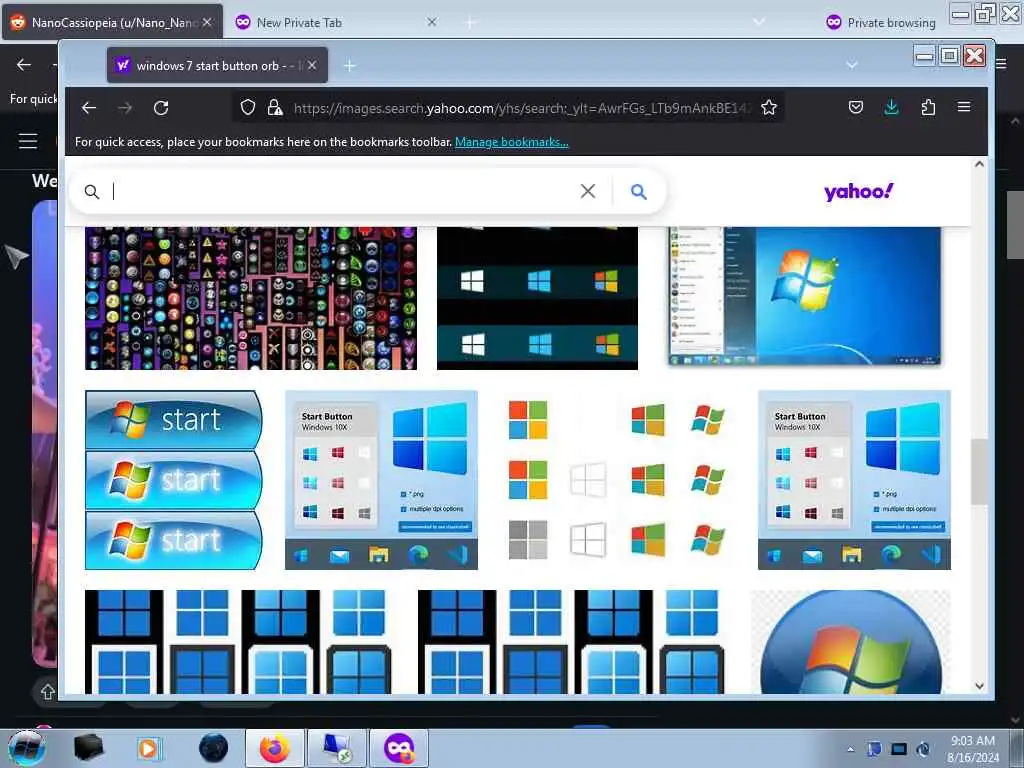Clear the Yahoo search box with X
Screen dimensions: 1024x768
coord(588,191)
